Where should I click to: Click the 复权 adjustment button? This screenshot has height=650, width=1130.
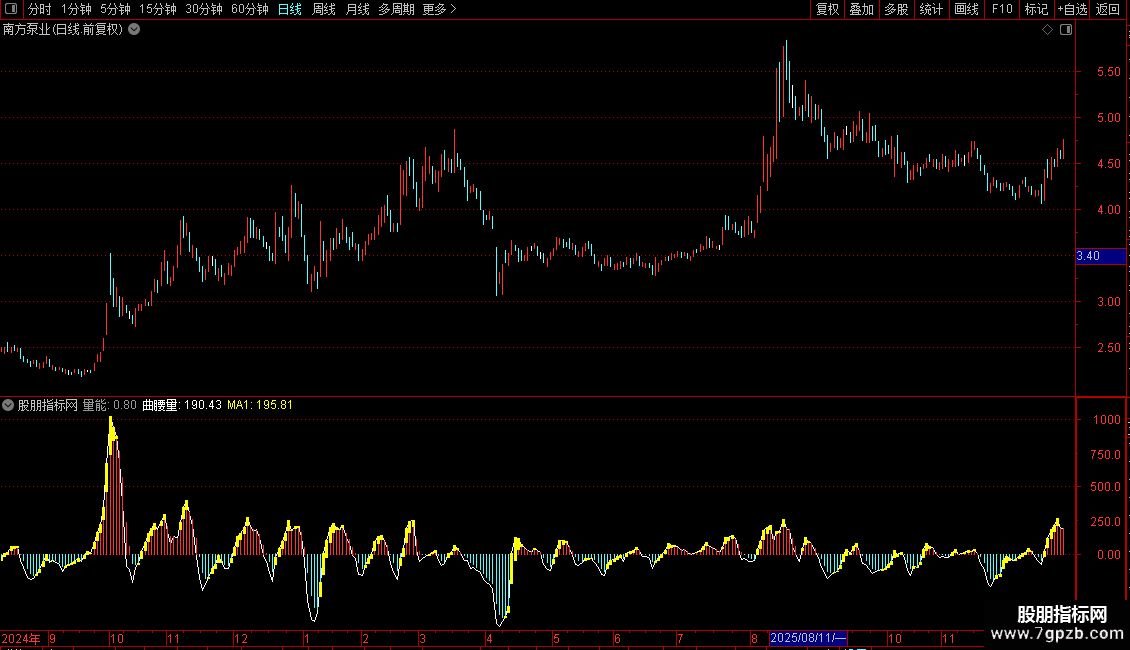(x=827, y=9)
